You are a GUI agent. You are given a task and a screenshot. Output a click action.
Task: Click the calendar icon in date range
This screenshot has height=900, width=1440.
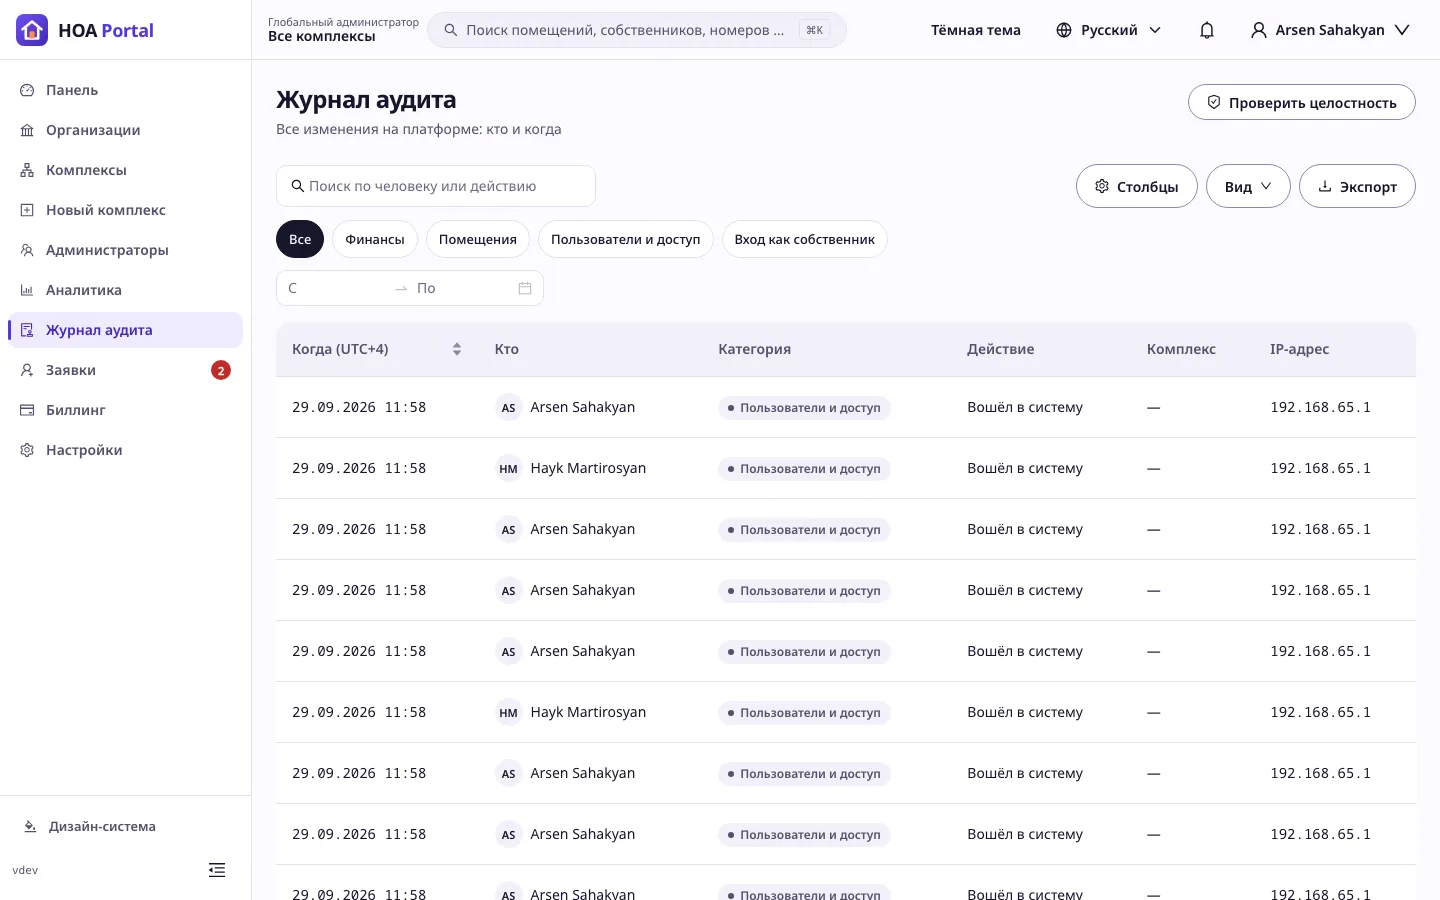pos(525,288)
